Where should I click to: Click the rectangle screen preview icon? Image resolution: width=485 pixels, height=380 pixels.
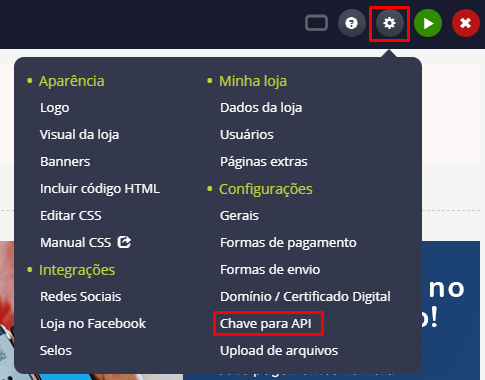pyautogui.click(x=316, y=23)
